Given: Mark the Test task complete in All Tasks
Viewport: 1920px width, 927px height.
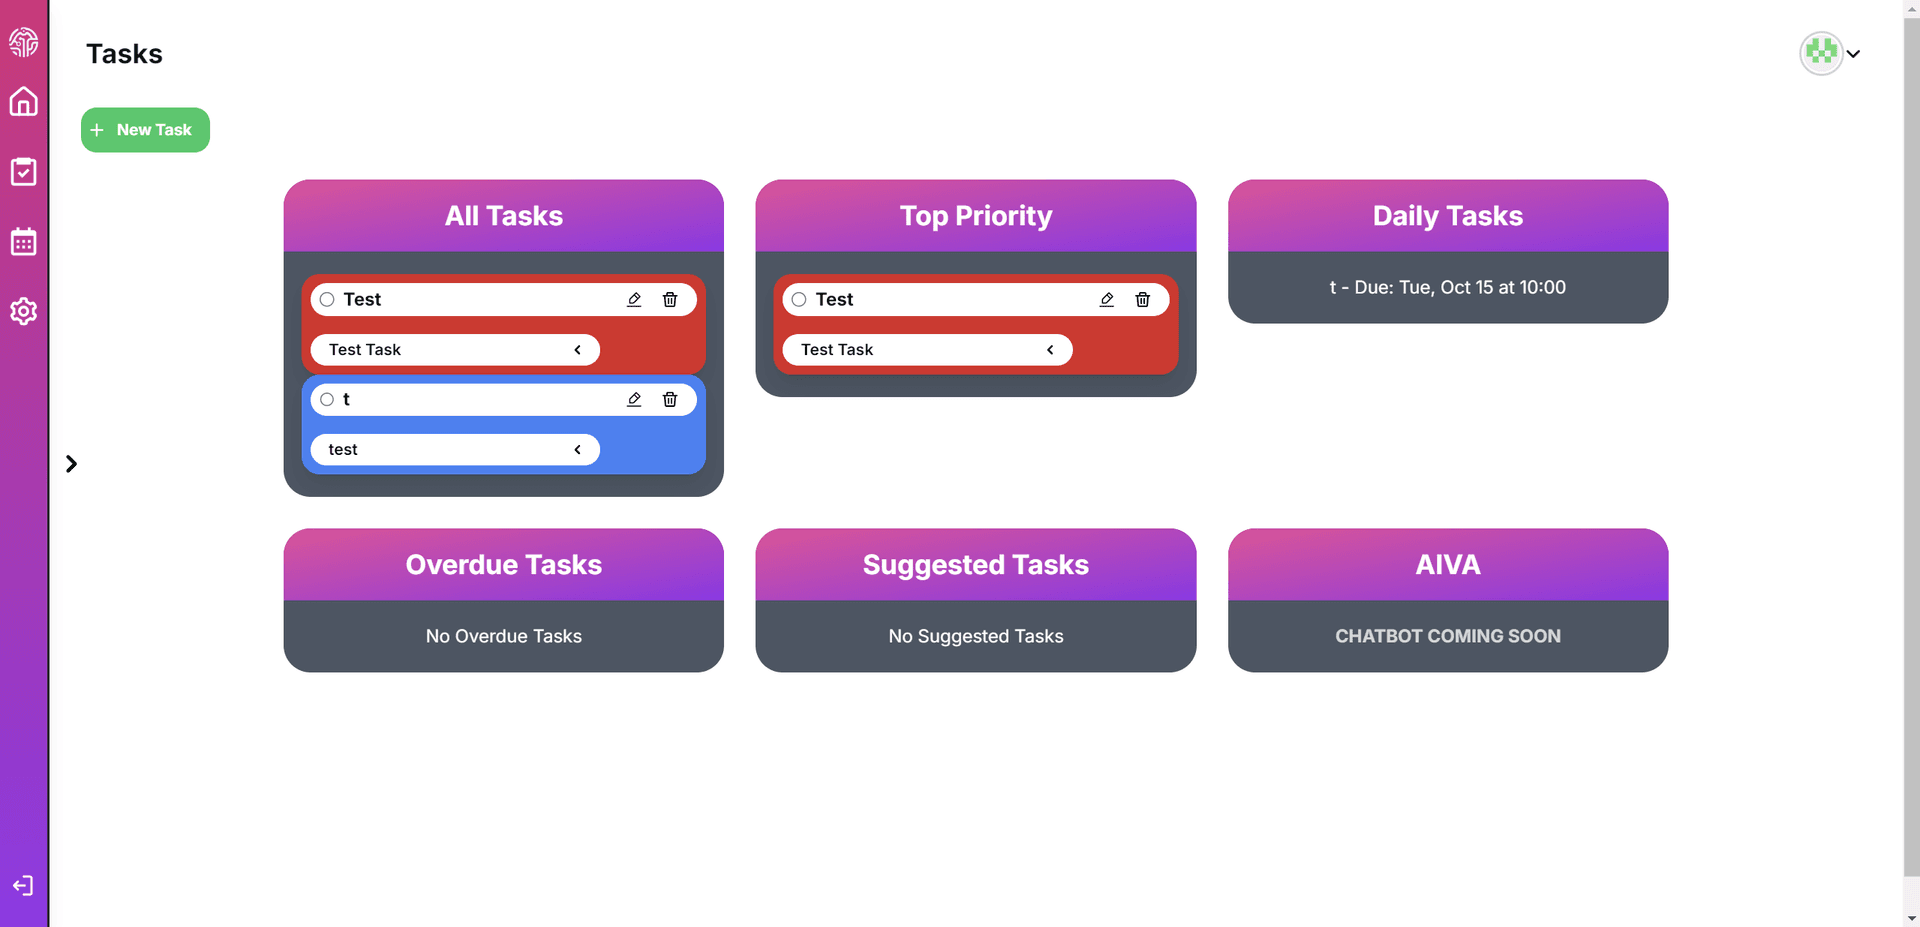Looking at the screenshot, I should coord(326,299).
